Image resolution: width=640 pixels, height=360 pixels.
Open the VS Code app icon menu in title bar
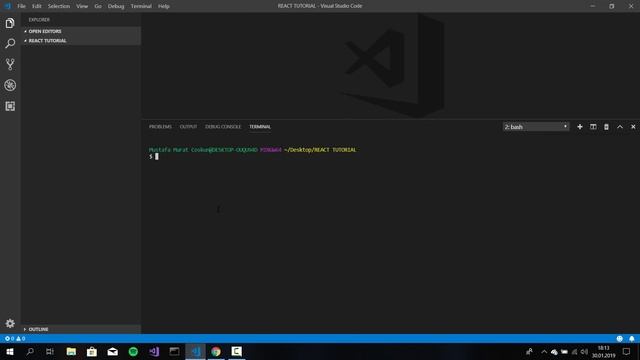[x=7, y=6]
